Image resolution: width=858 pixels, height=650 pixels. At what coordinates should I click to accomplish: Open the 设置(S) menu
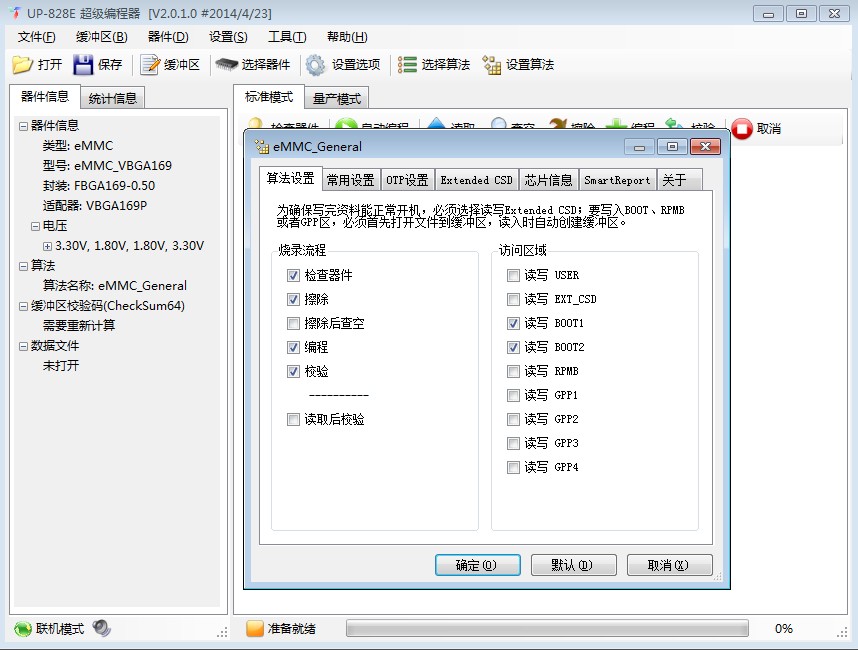click(228, 37)
